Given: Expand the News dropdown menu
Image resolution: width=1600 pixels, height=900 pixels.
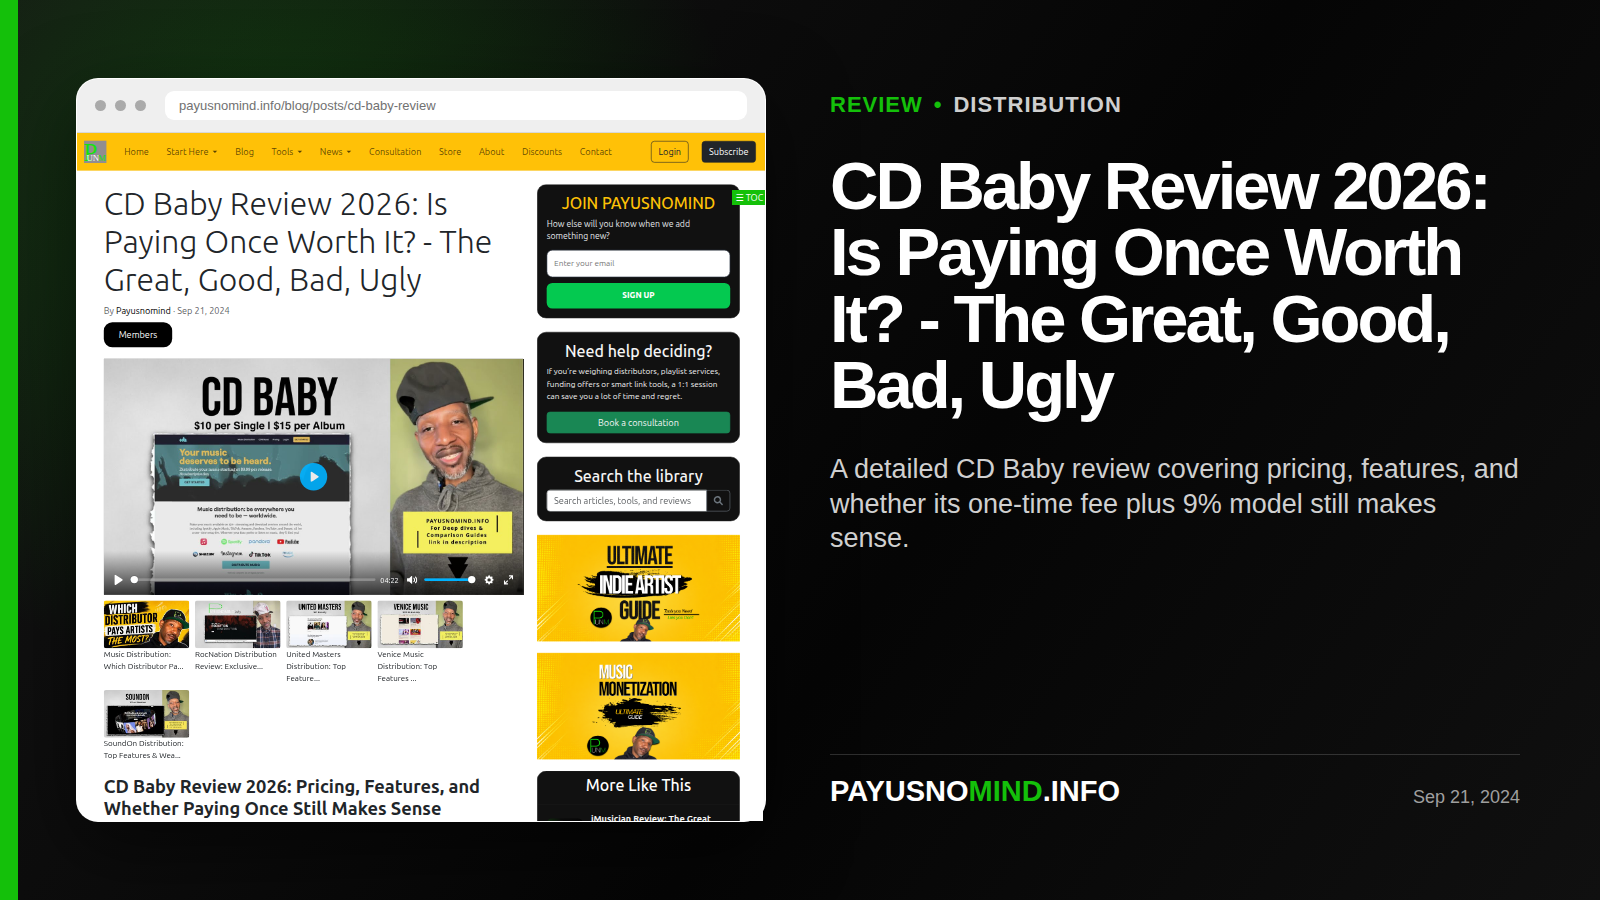Looking at the screenshot, I should 335,152.
